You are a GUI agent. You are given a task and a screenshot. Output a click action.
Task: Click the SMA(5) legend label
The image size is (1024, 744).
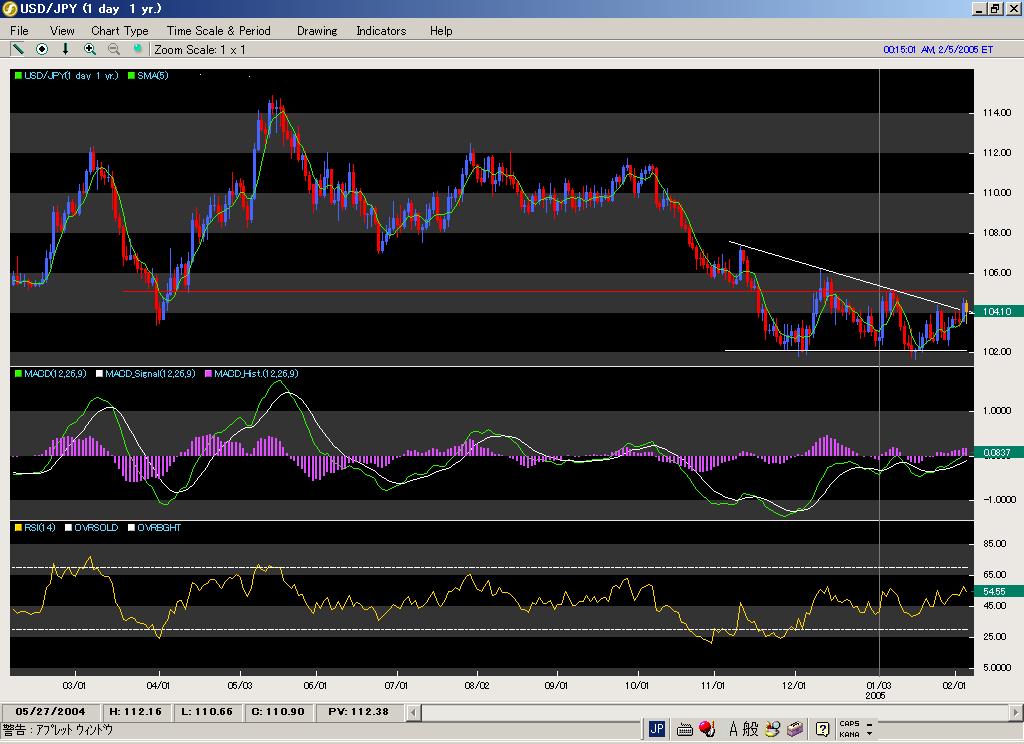click(x=153, y=76)
